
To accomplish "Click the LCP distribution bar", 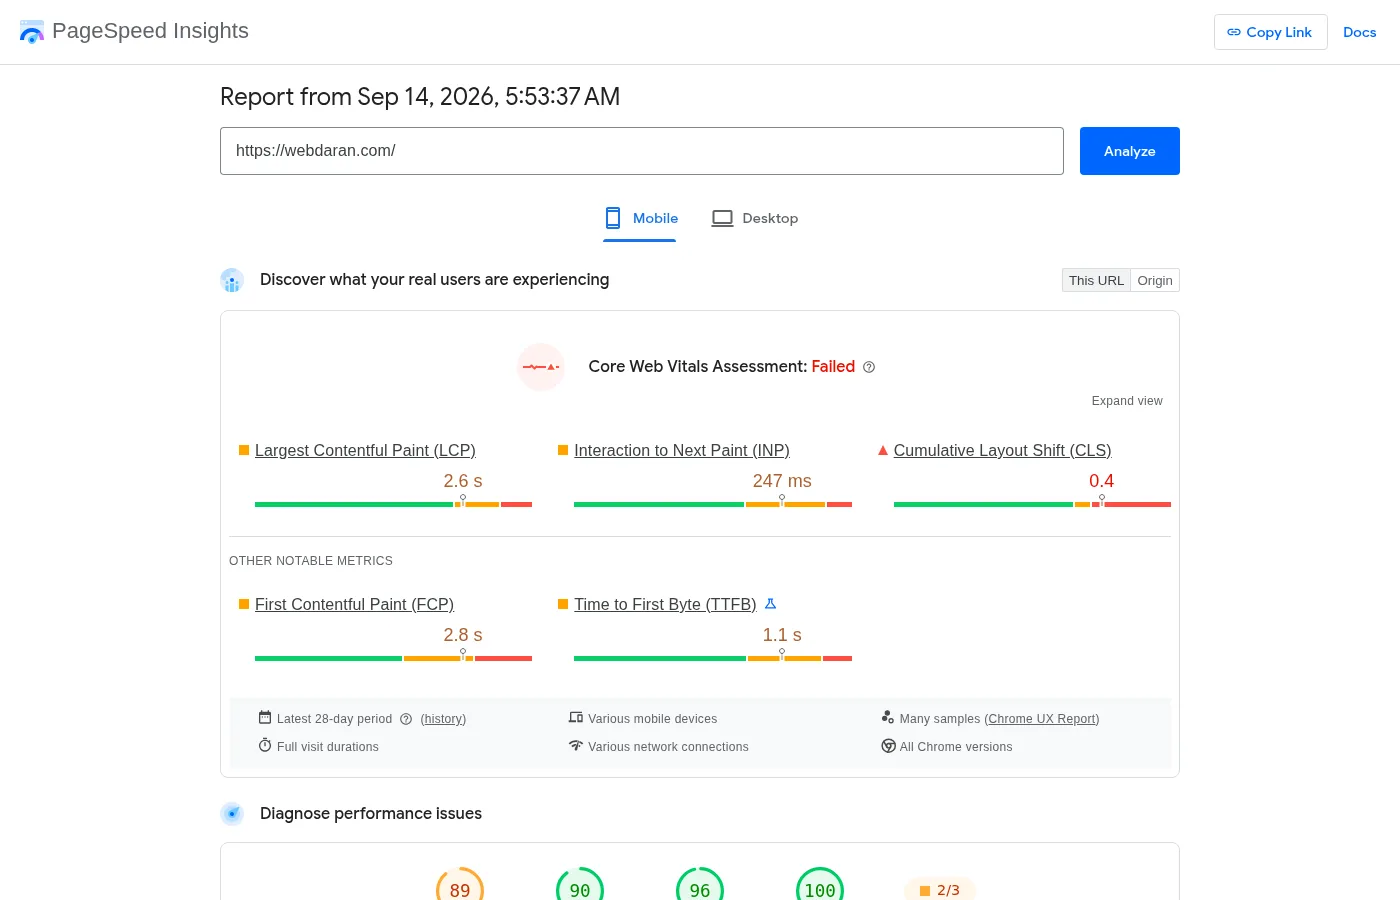I will 393,504.
